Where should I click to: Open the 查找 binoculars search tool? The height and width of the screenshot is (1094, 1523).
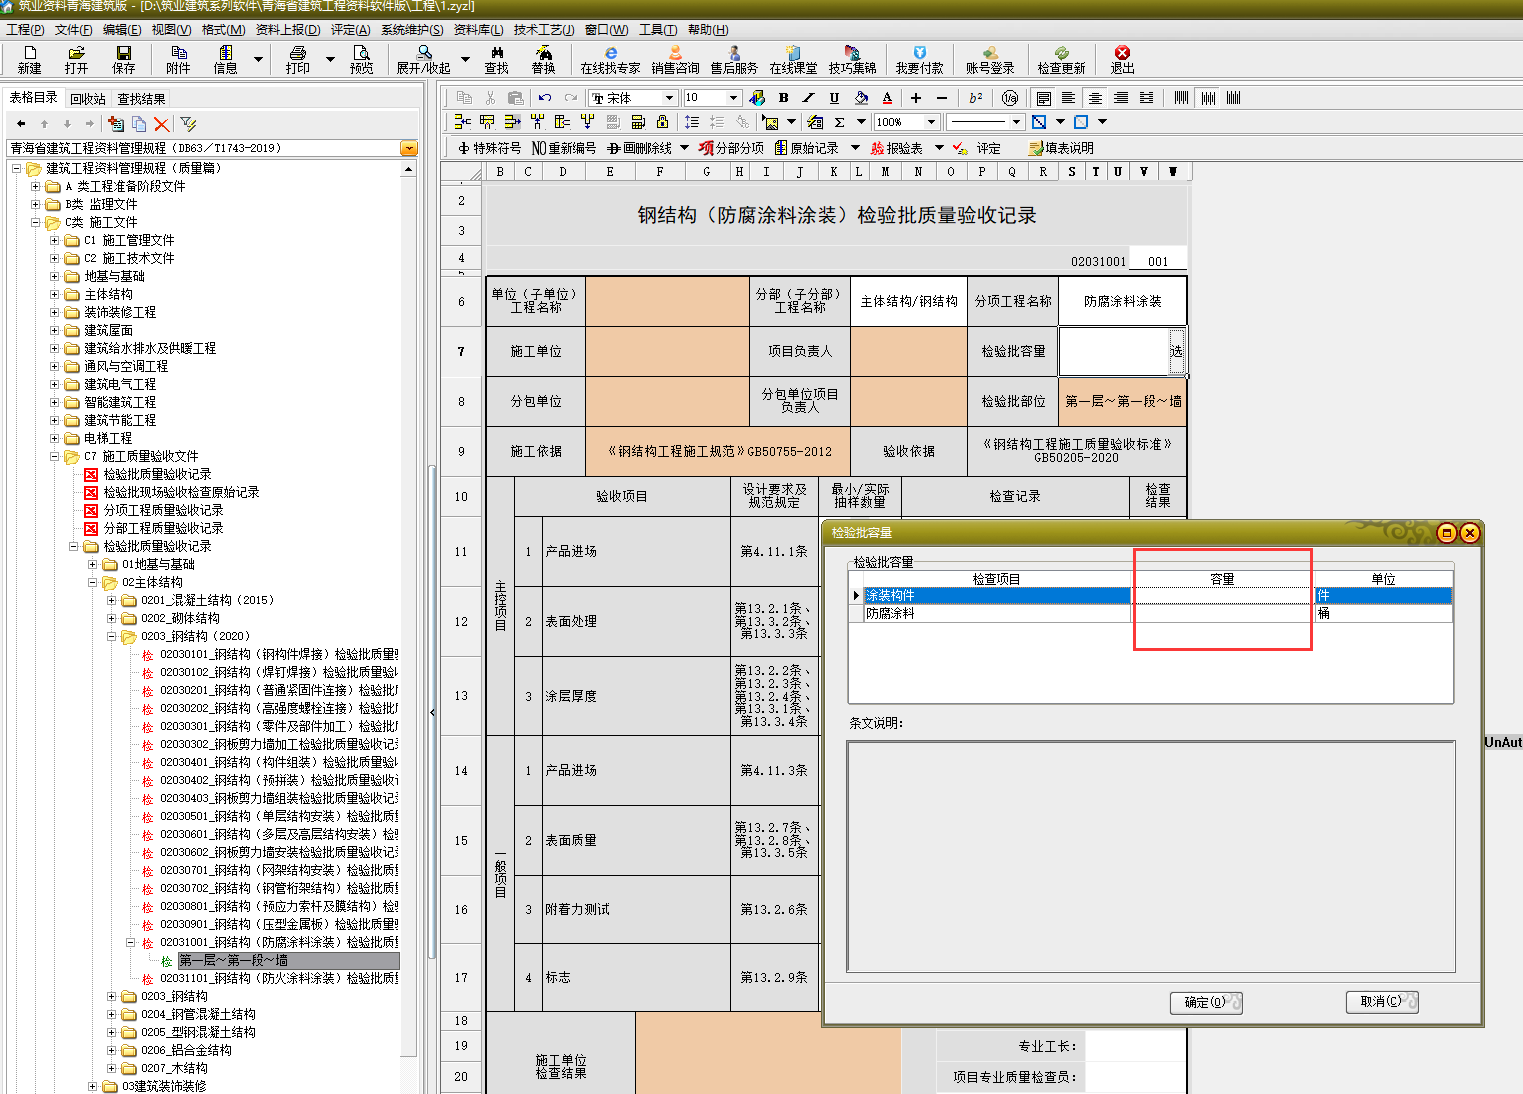coord(497,60)
